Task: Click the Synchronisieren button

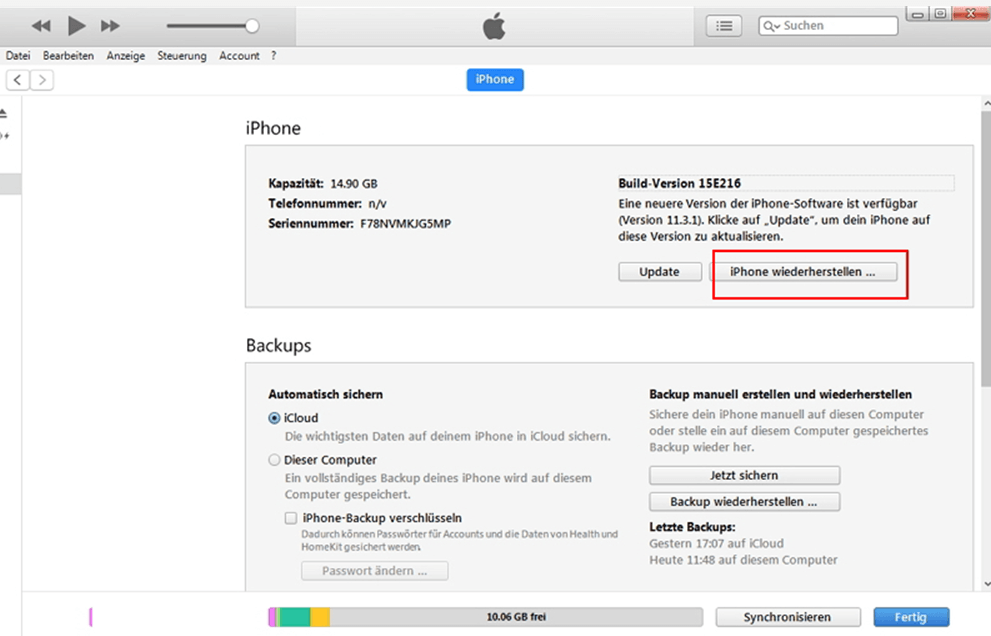Action: pos(787,617)
